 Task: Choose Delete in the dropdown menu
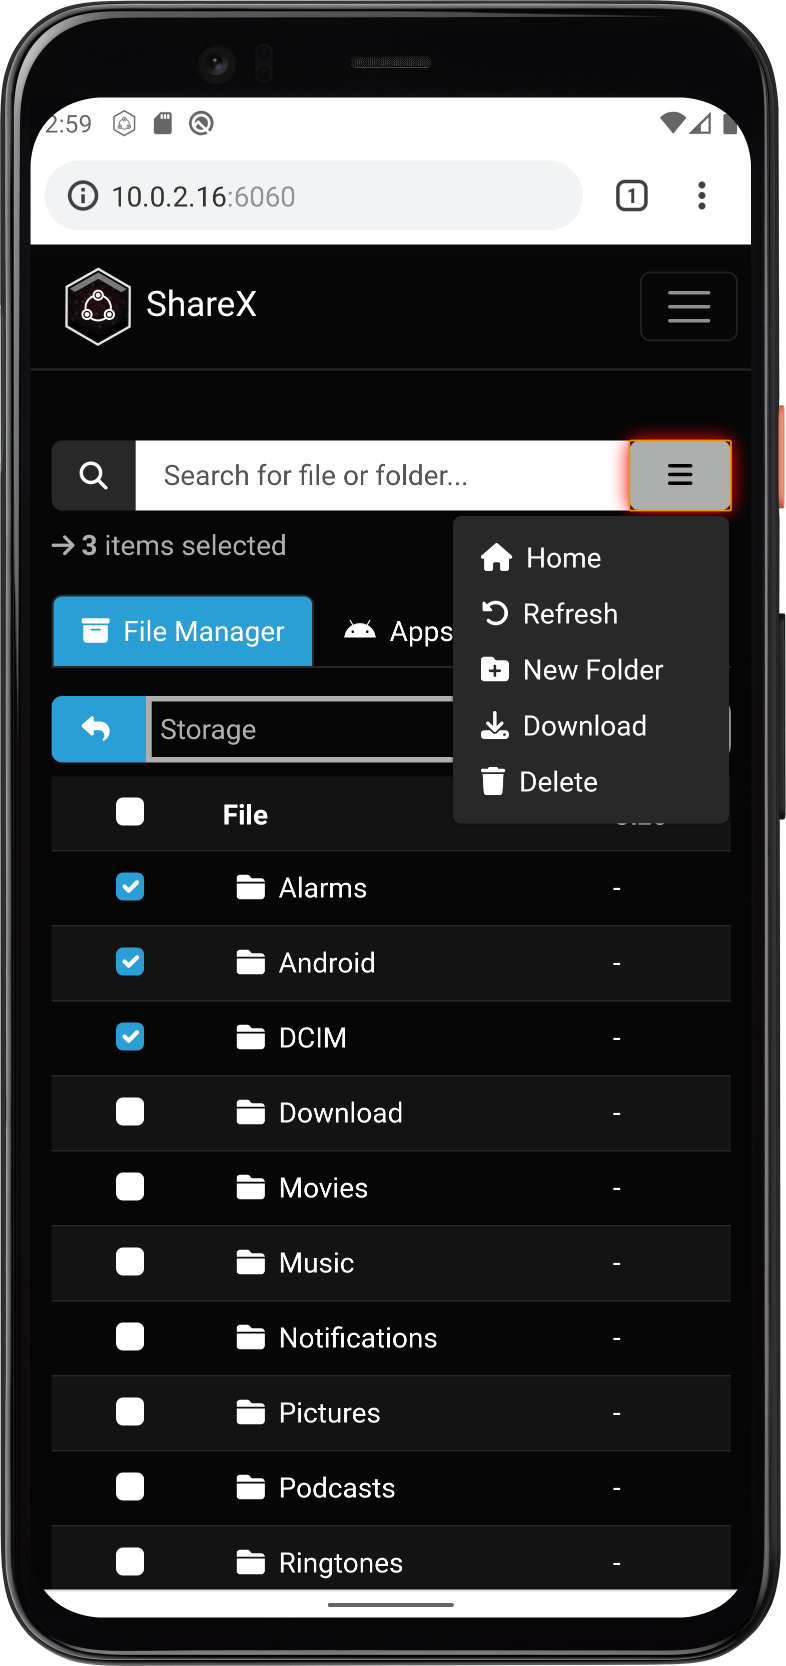(557, 782)
